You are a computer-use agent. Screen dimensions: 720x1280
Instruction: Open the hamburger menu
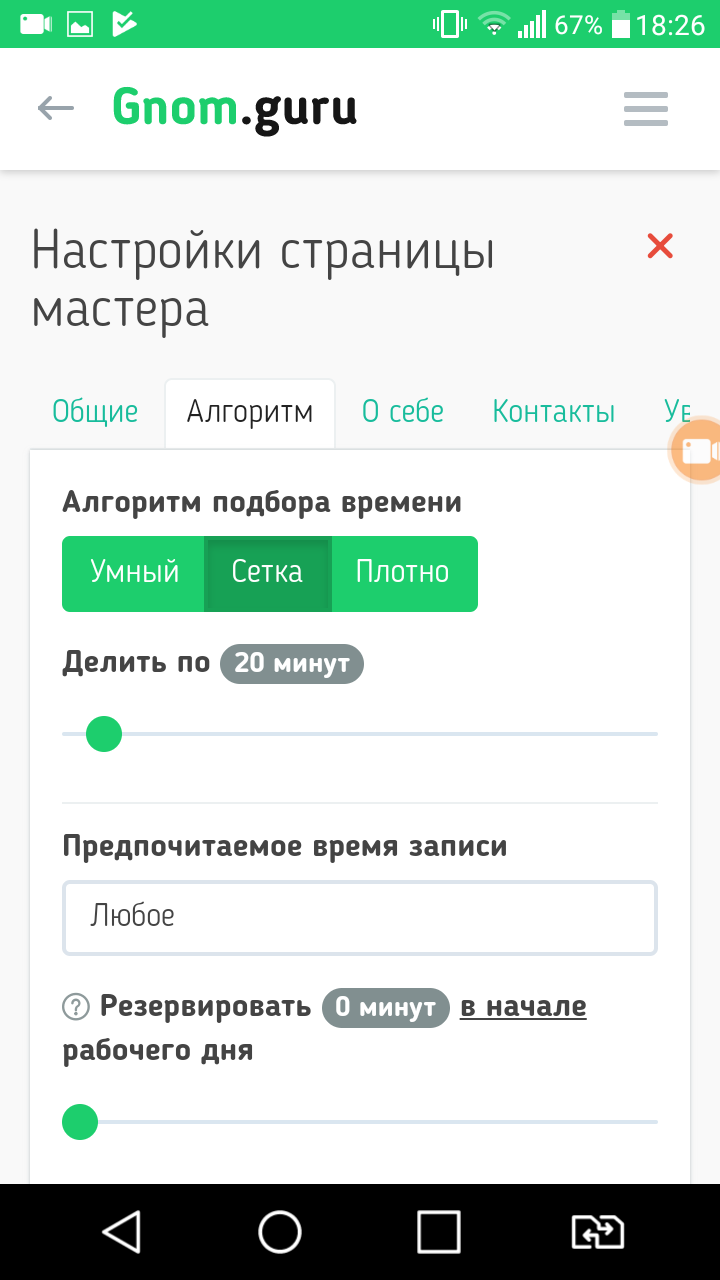[x=645, y=109]
